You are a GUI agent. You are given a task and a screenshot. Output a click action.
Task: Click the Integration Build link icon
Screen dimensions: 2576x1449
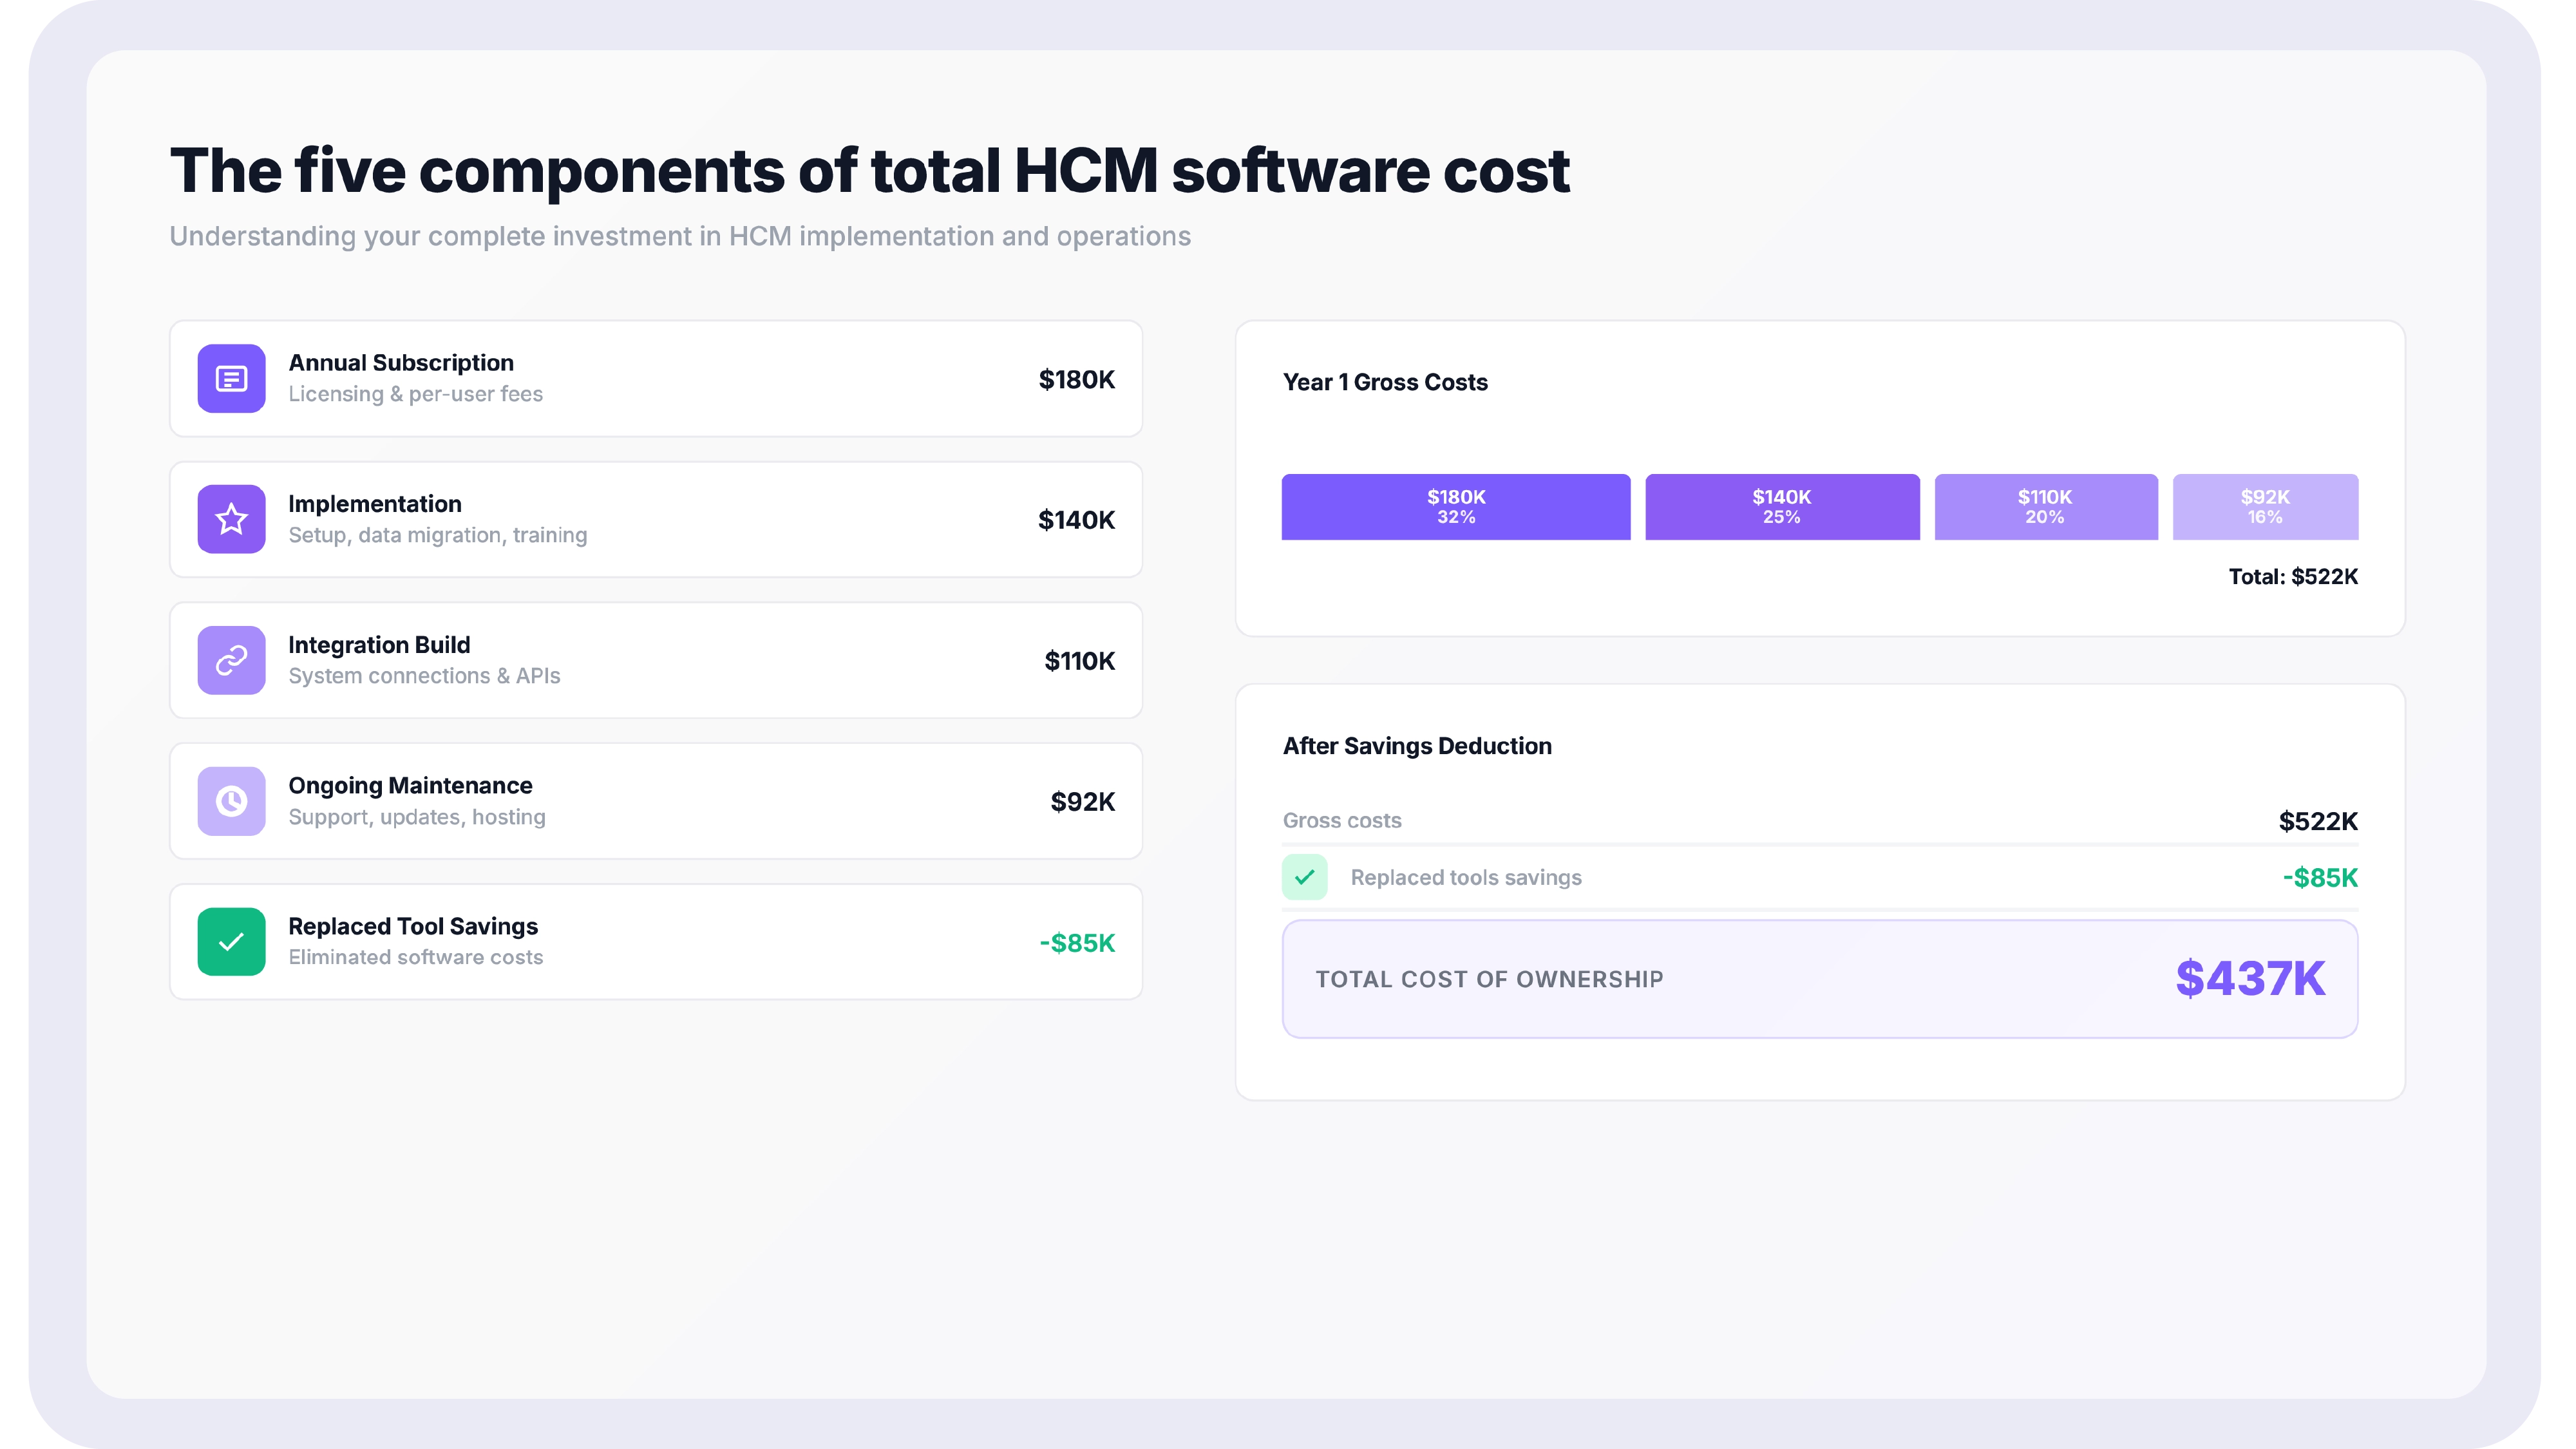[231, 660]
